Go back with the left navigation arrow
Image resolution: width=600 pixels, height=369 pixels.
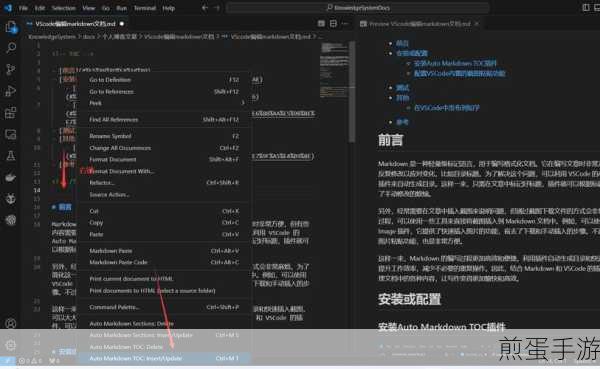pos(205,8)
